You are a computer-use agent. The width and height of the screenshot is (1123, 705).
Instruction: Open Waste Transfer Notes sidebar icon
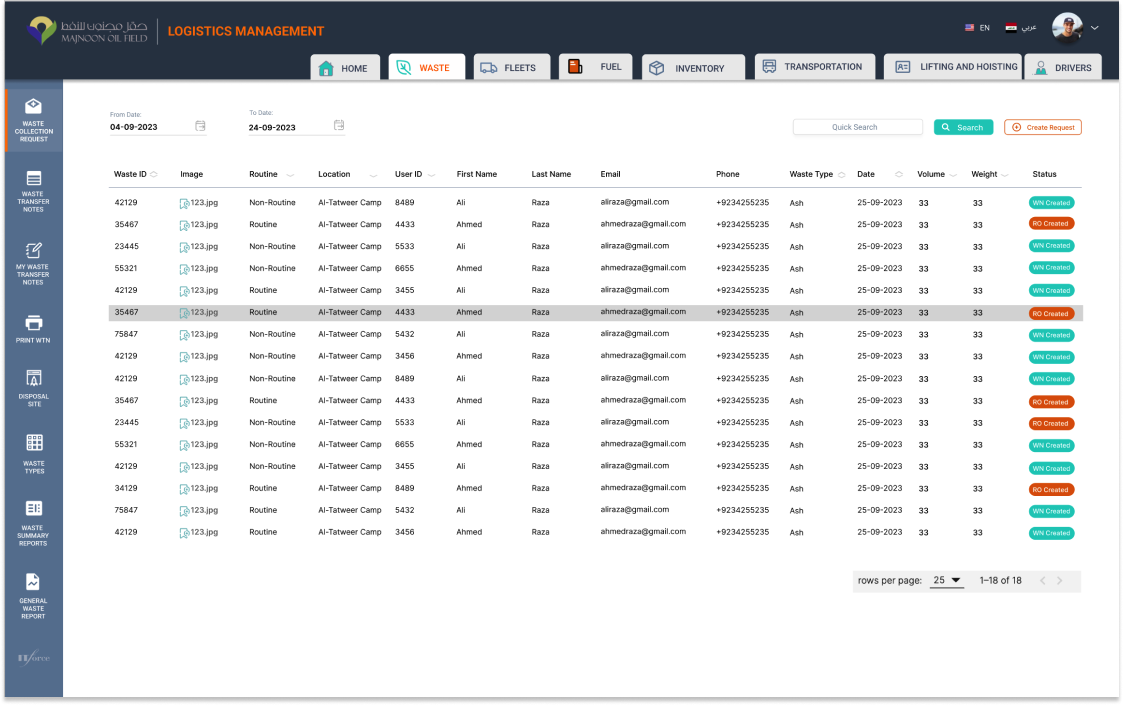[x=33, y=178]
